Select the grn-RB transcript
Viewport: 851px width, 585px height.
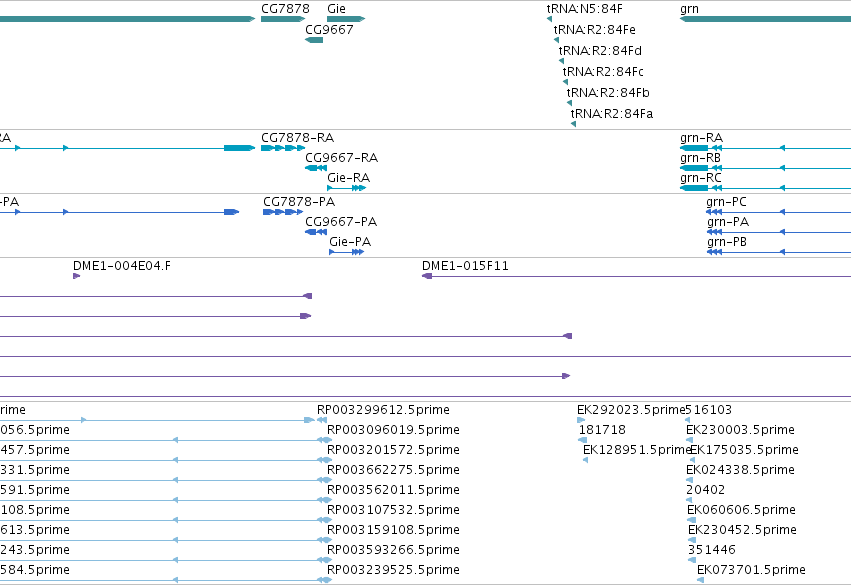point(765,168)
